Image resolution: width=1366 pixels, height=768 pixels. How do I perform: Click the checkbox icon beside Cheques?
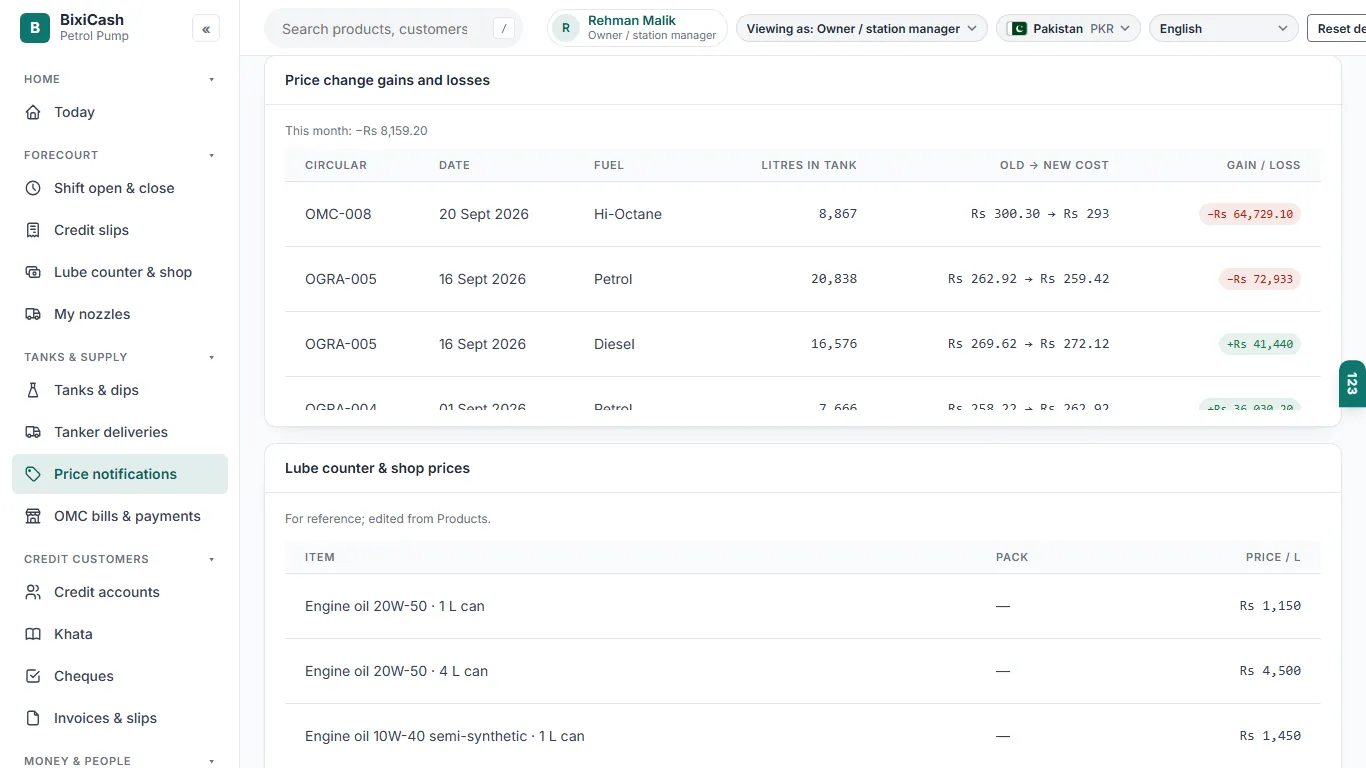[x=33, y=676]
